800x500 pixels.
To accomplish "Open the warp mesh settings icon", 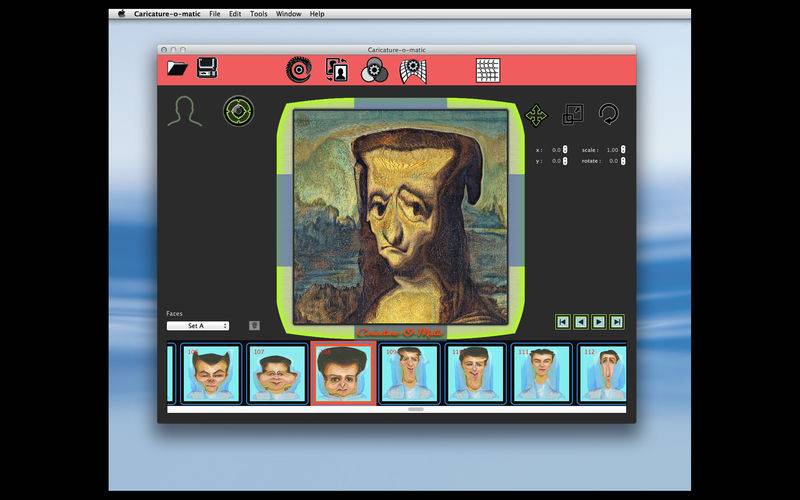I will pyautogui.click(x=413, y=71).
